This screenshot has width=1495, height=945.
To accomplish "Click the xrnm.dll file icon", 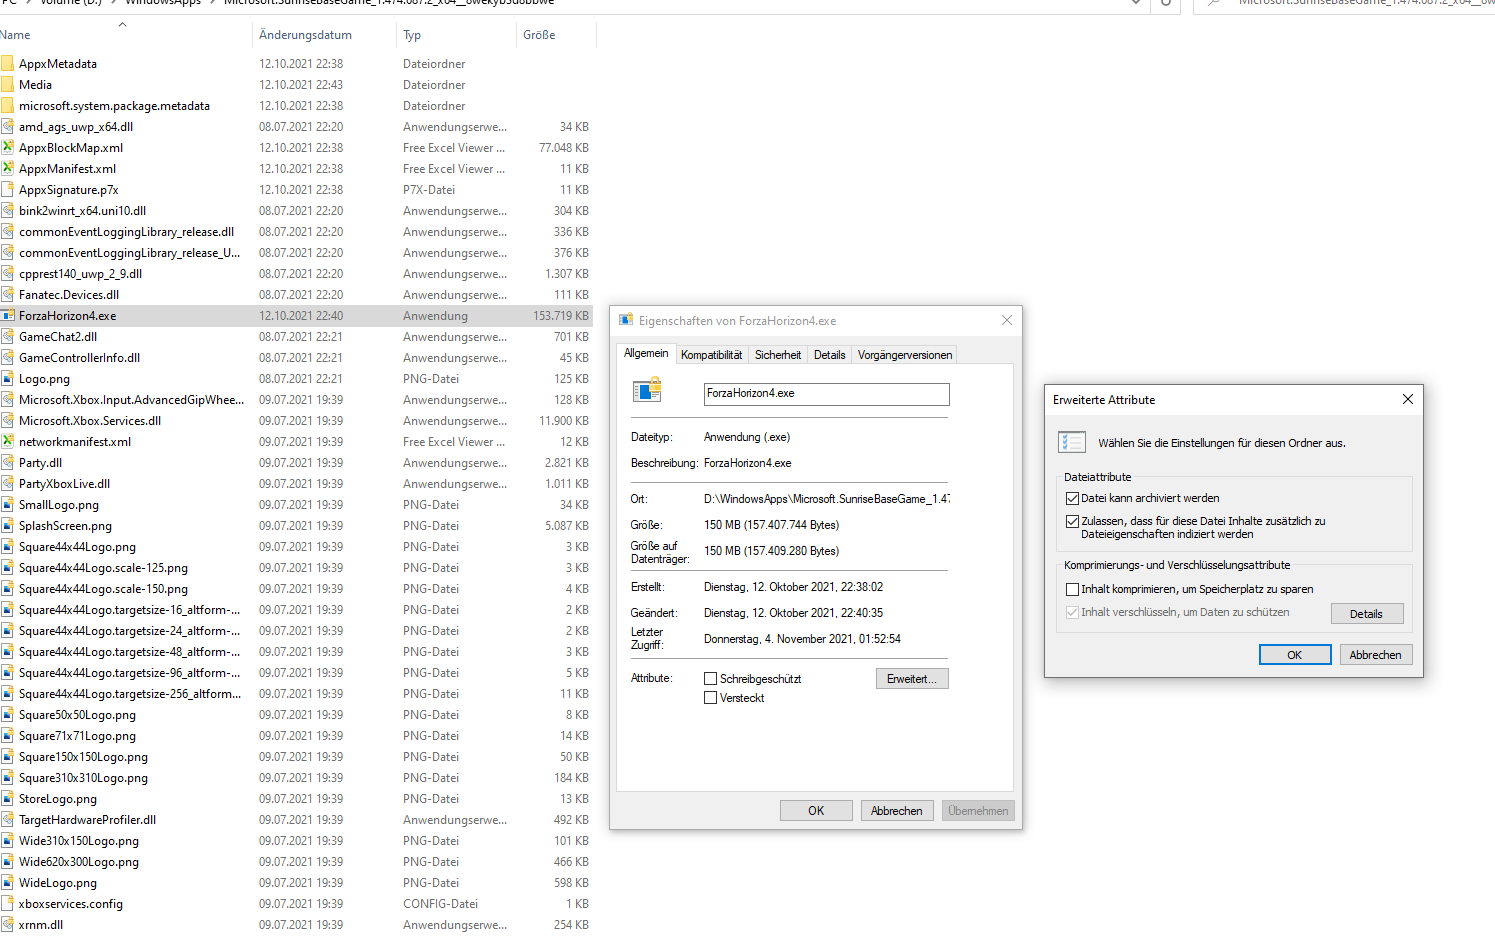I will [8, 925].
